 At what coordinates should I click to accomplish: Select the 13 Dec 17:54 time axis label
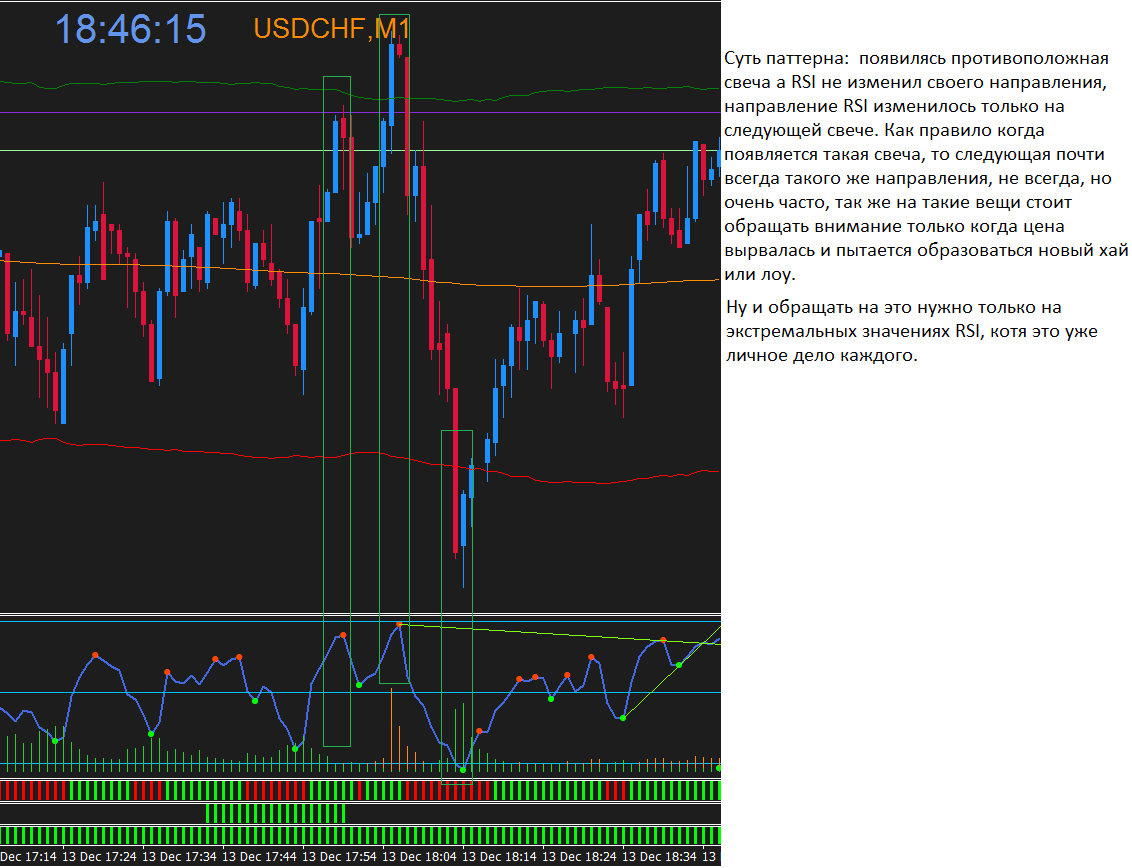(339, 856)
